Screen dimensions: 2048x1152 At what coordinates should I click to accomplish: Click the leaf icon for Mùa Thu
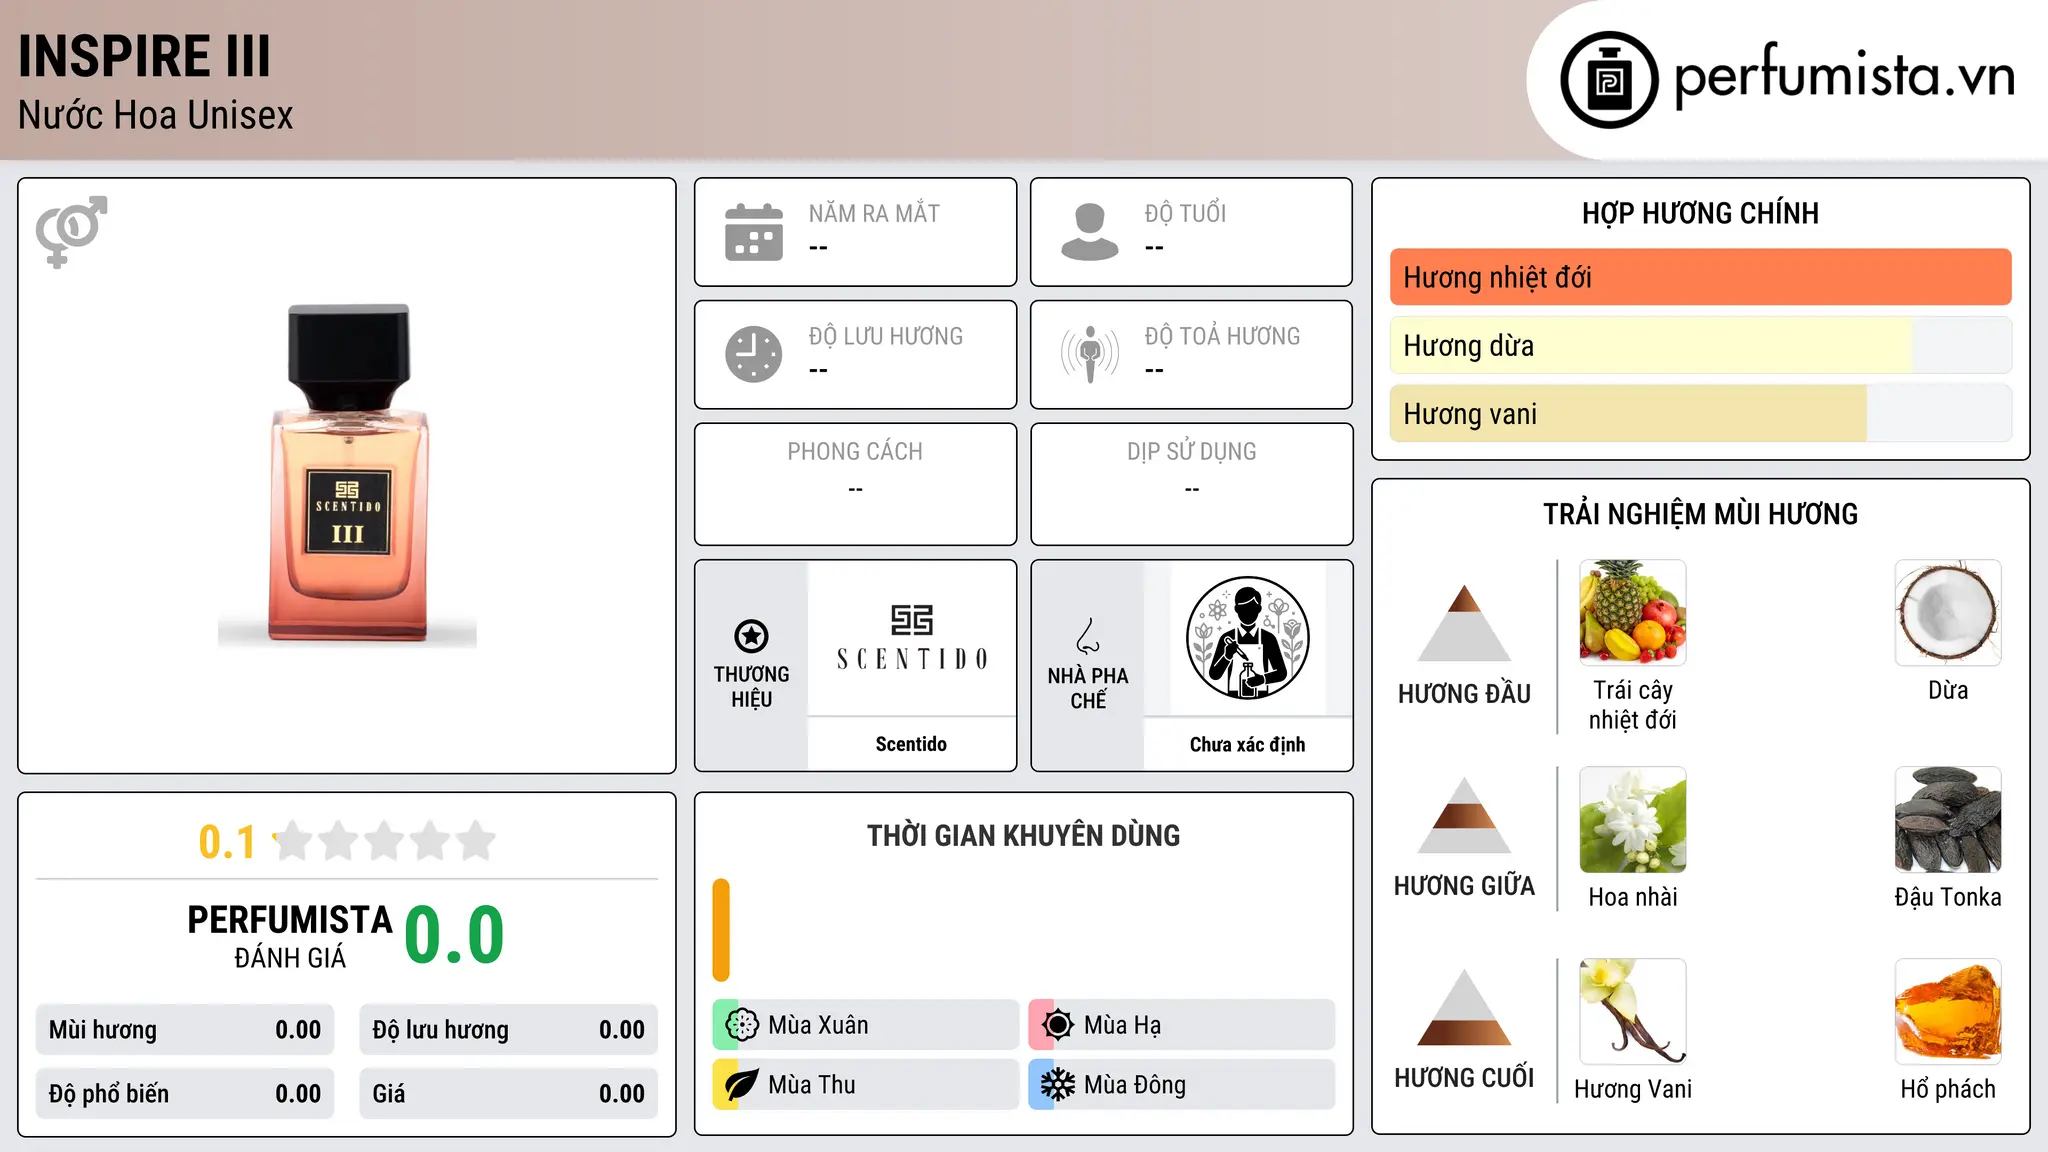pyautogui.click(x=741, y=1085)
